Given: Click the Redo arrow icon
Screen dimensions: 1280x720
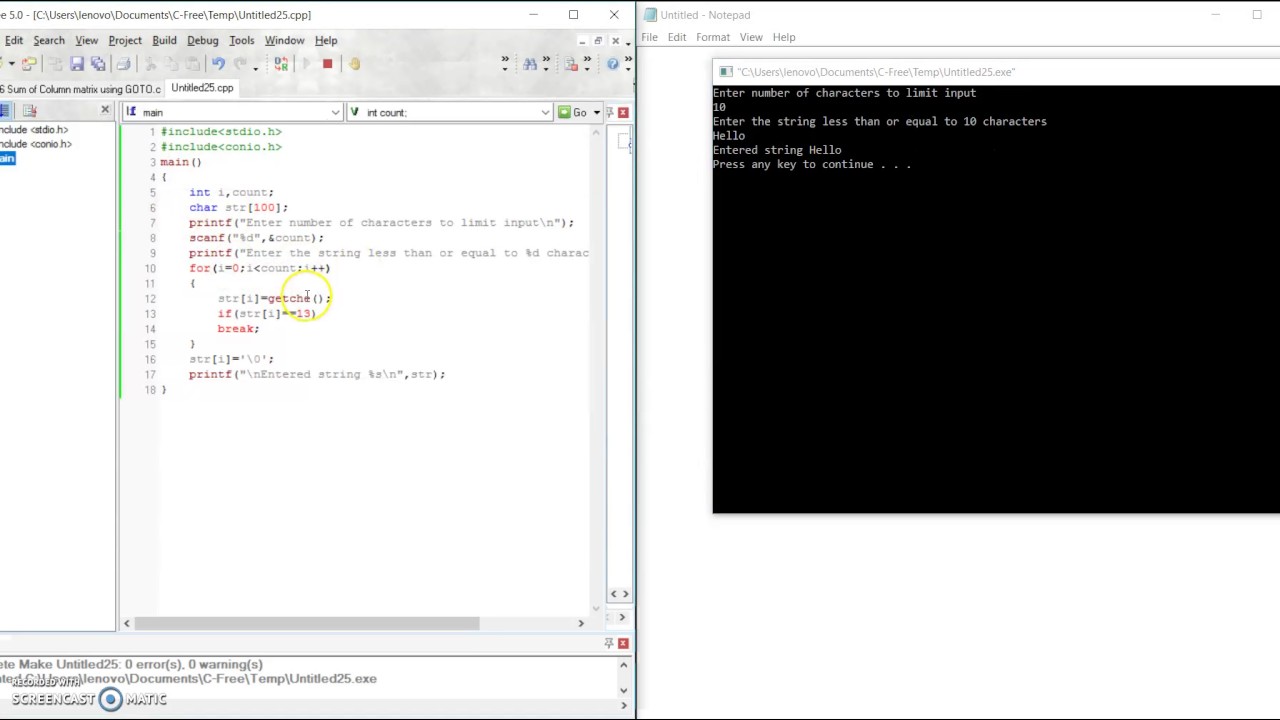Looking at the screenshot, I should coord(241,64).
